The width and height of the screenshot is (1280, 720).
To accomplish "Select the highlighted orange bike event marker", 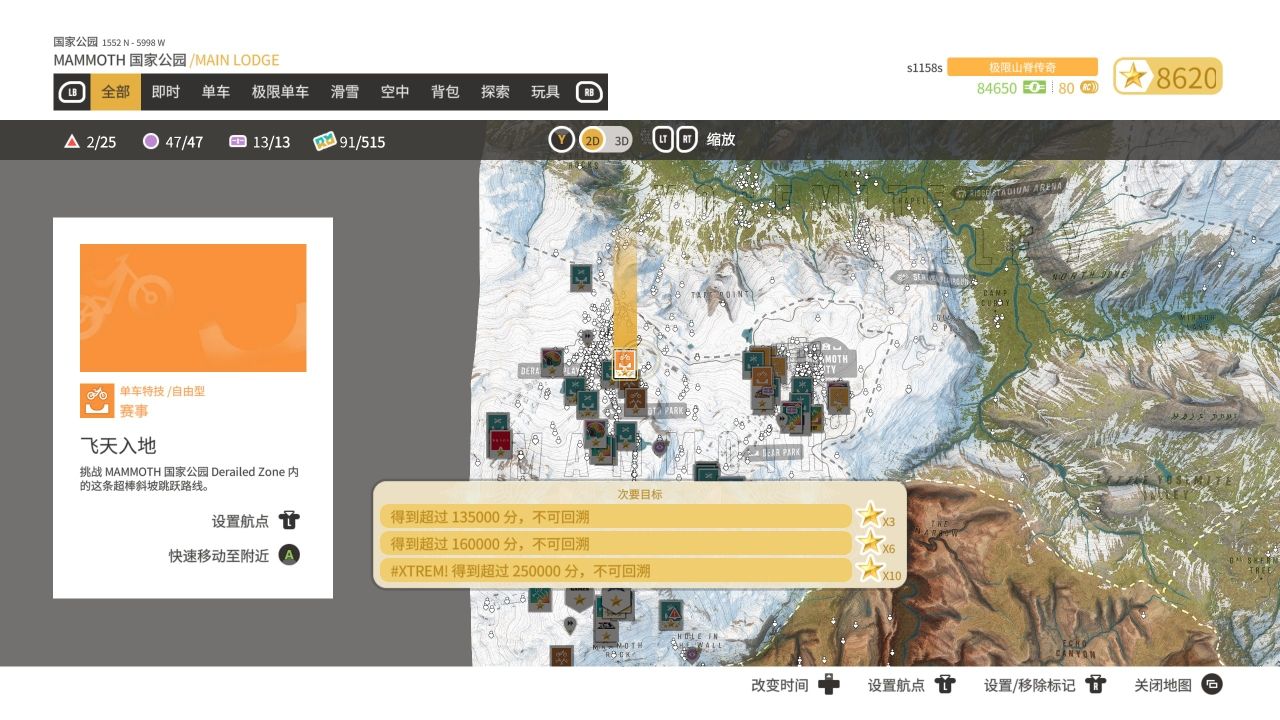I will pyautogui.click(x=625, y=363).
